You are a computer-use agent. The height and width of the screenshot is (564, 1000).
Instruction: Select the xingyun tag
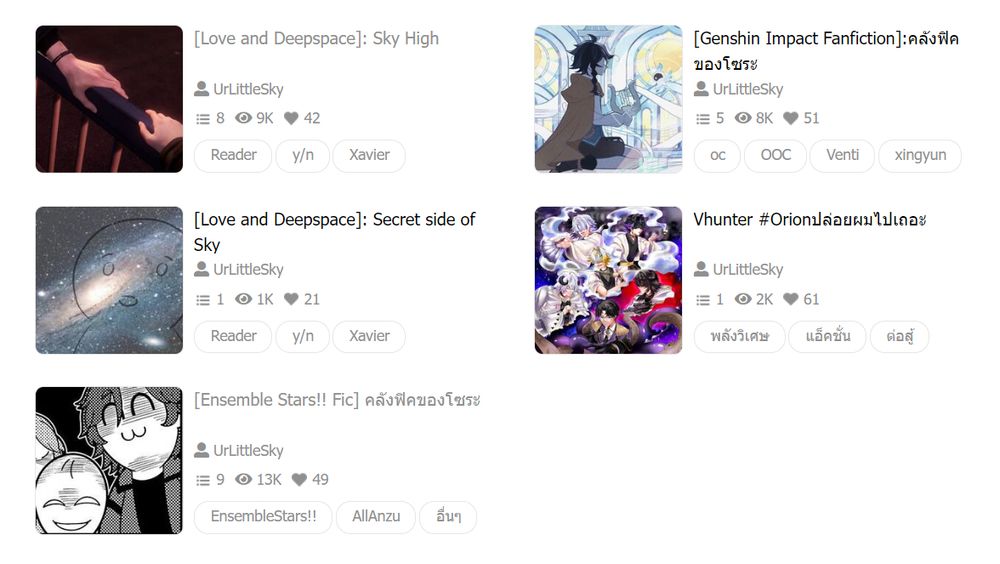(x=920, y=155)
